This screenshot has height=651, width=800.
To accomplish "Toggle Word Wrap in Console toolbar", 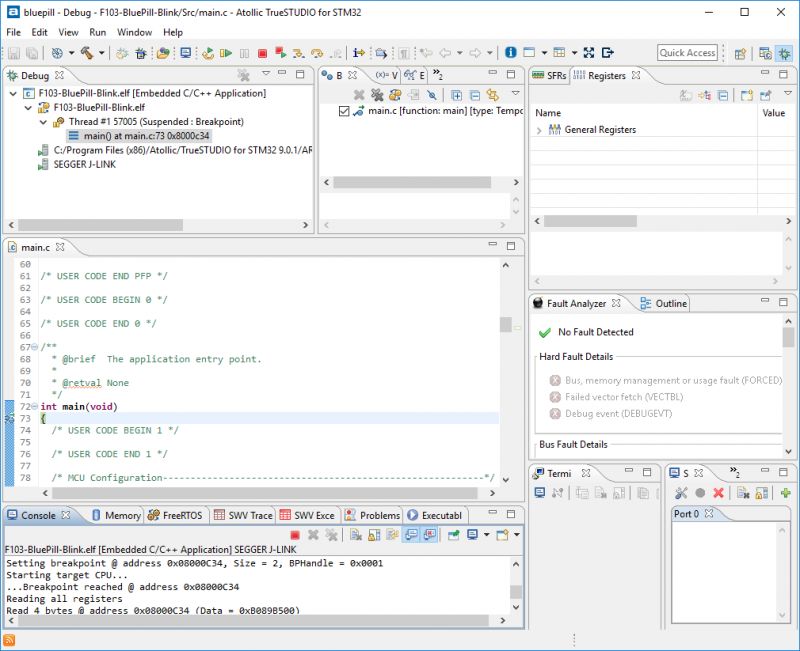I will point(392,535).
